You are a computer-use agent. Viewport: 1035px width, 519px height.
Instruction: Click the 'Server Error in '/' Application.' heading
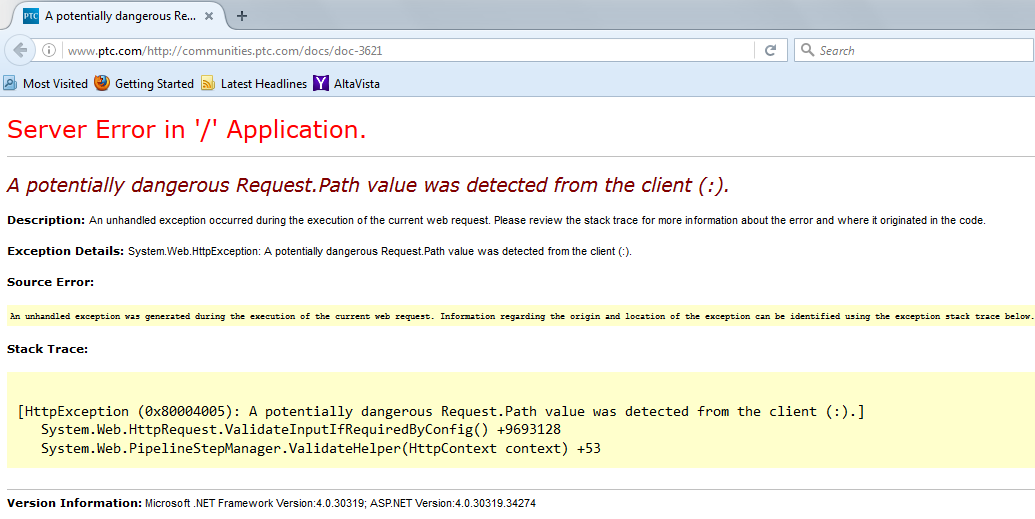point(187,129)
